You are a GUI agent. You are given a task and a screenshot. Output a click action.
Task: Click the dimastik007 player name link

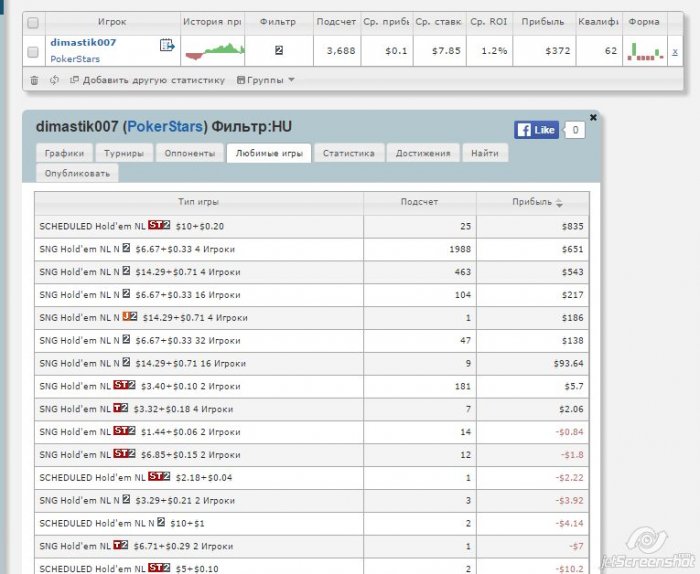[83, 43]
